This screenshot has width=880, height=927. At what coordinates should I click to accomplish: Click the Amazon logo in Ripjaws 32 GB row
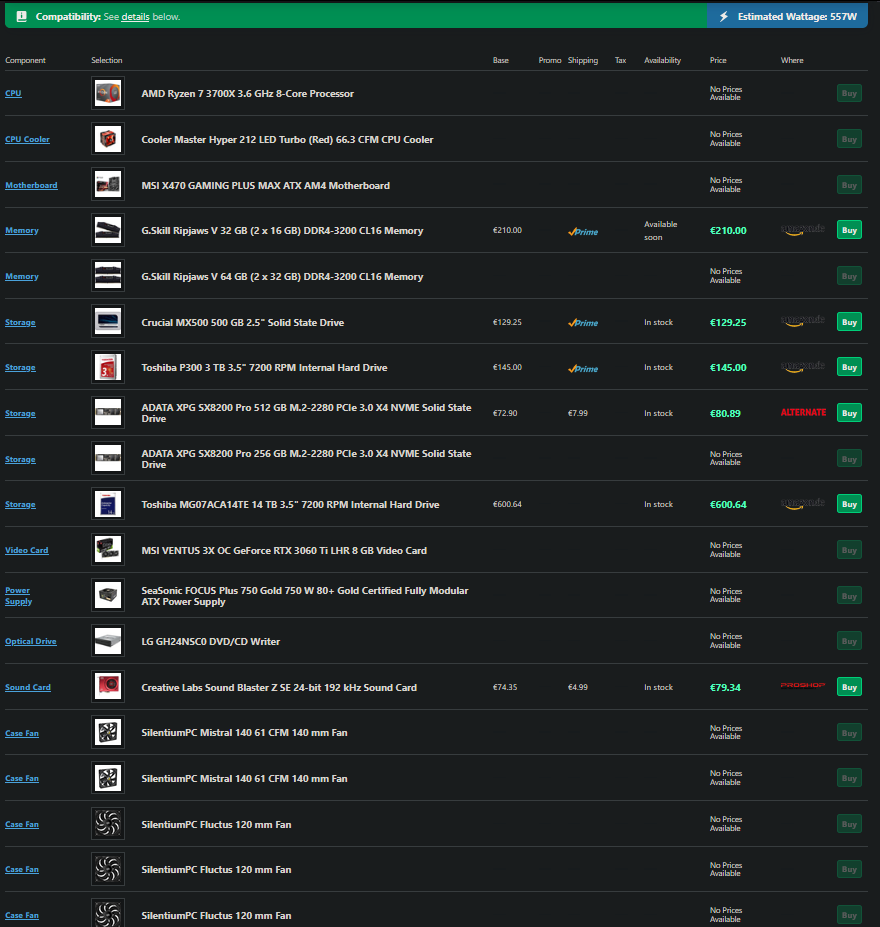(803, 230)
